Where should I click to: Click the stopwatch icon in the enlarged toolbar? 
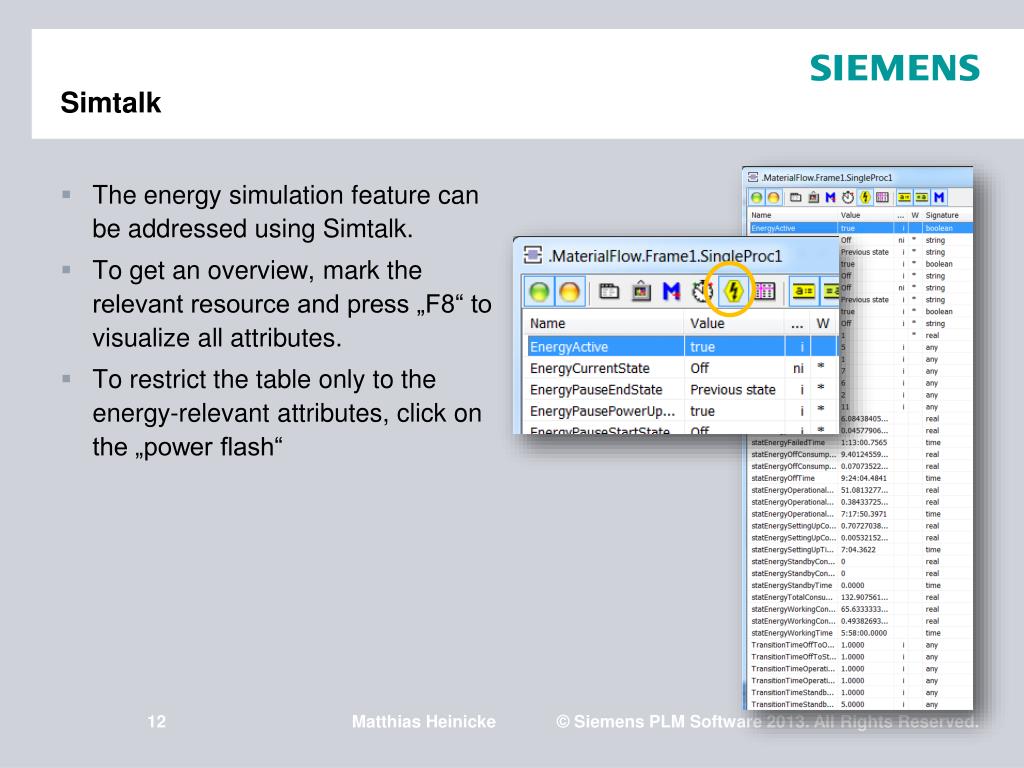703,291
